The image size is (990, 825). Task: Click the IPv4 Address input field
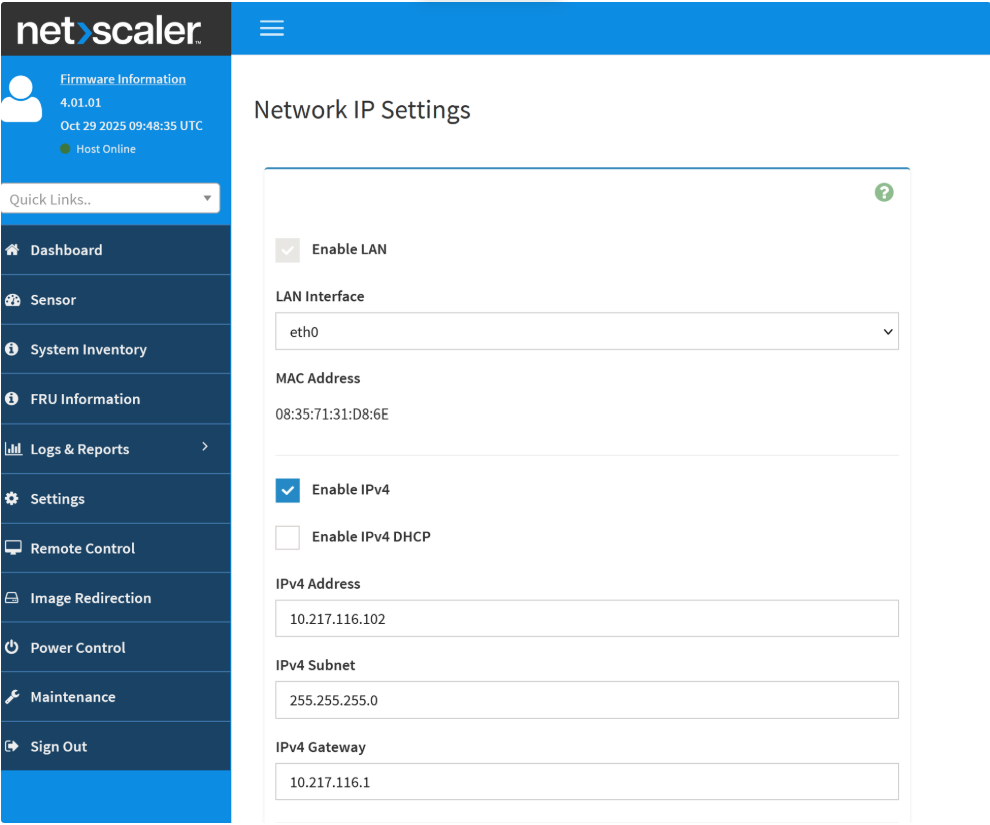586,619
